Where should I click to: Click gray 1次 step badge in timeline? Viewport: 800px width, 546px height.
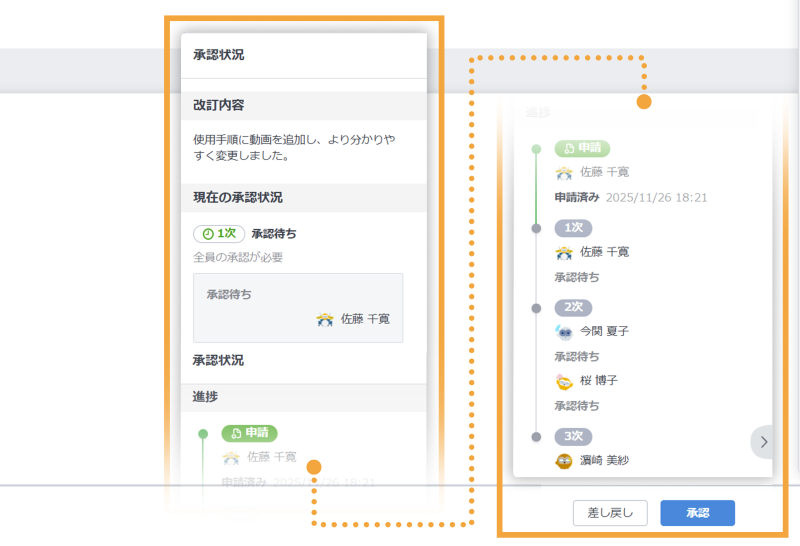(573, 228)
